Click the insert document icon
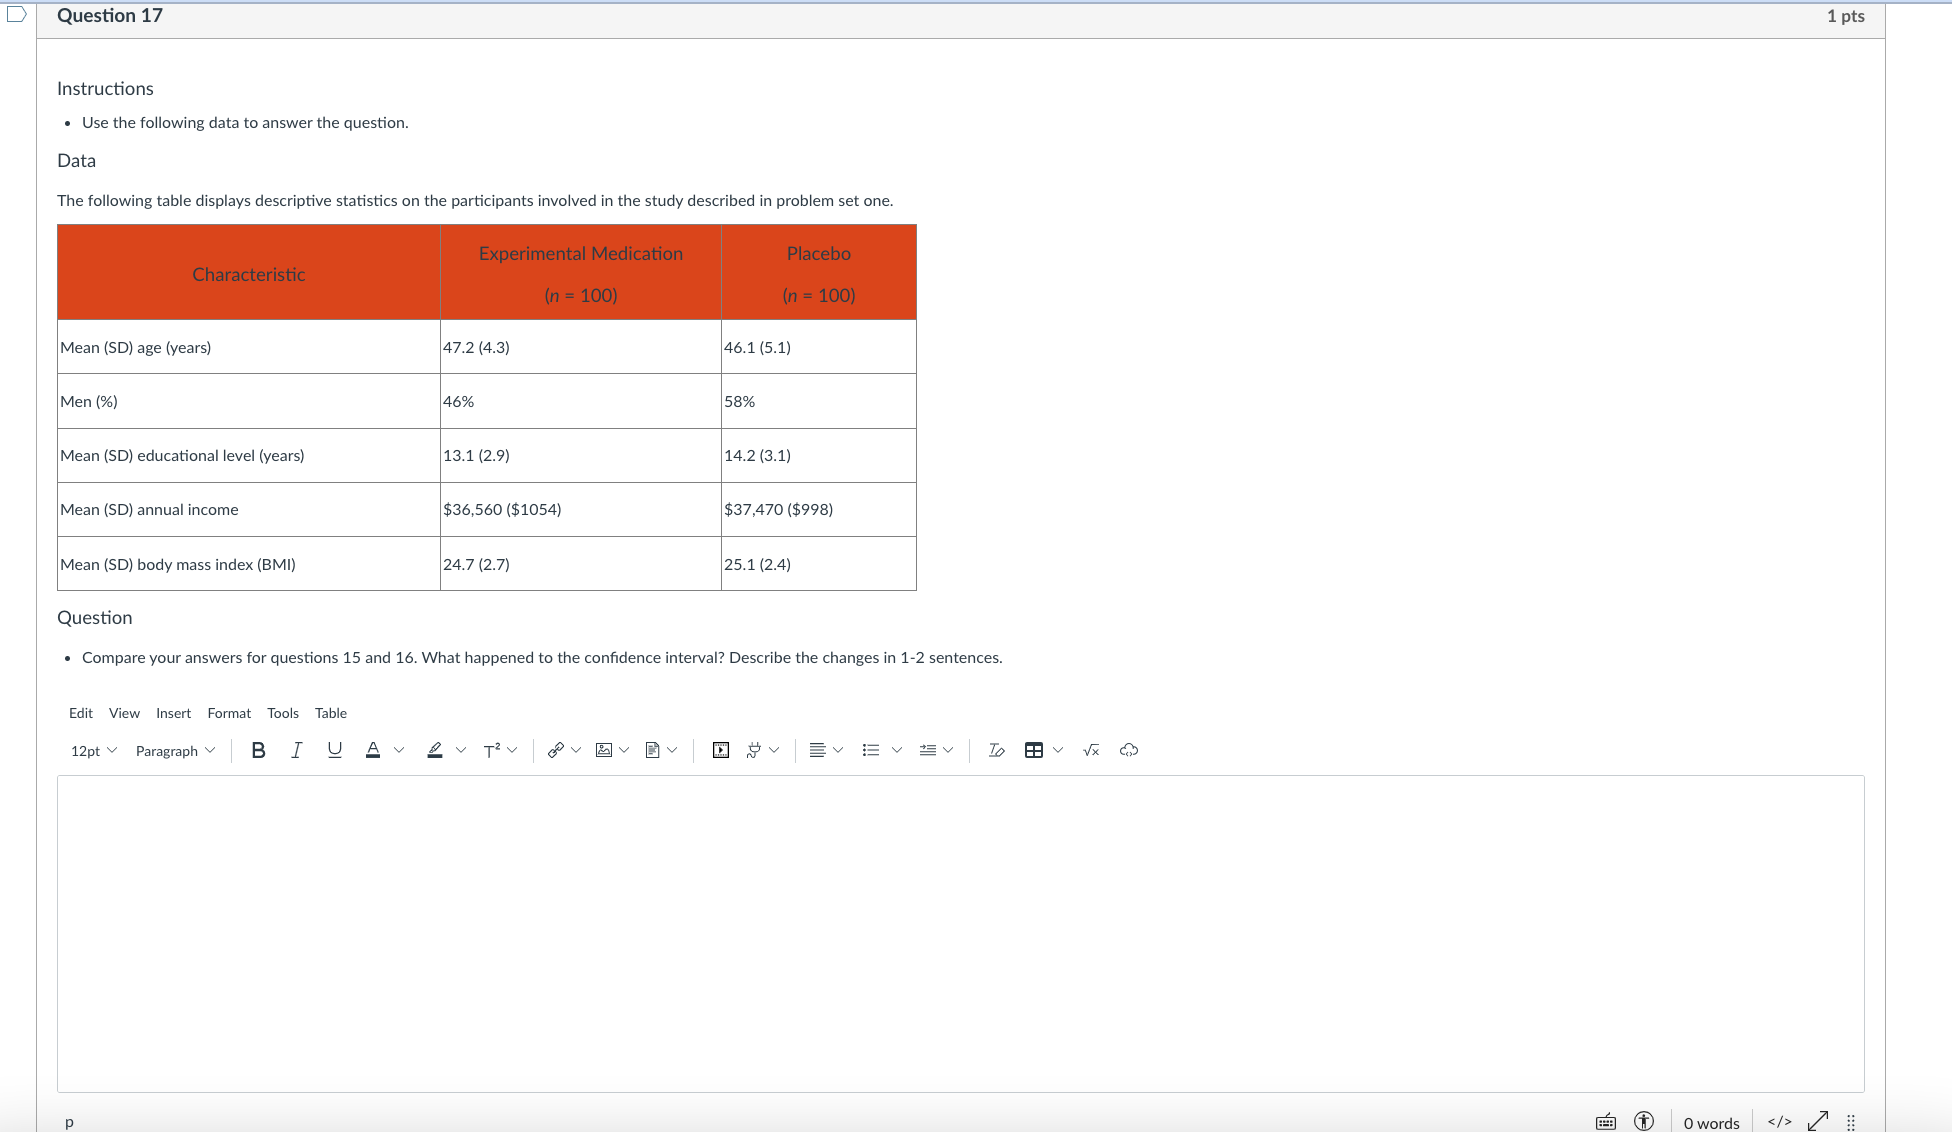The image size is (1952, 1132). (653, 750)
